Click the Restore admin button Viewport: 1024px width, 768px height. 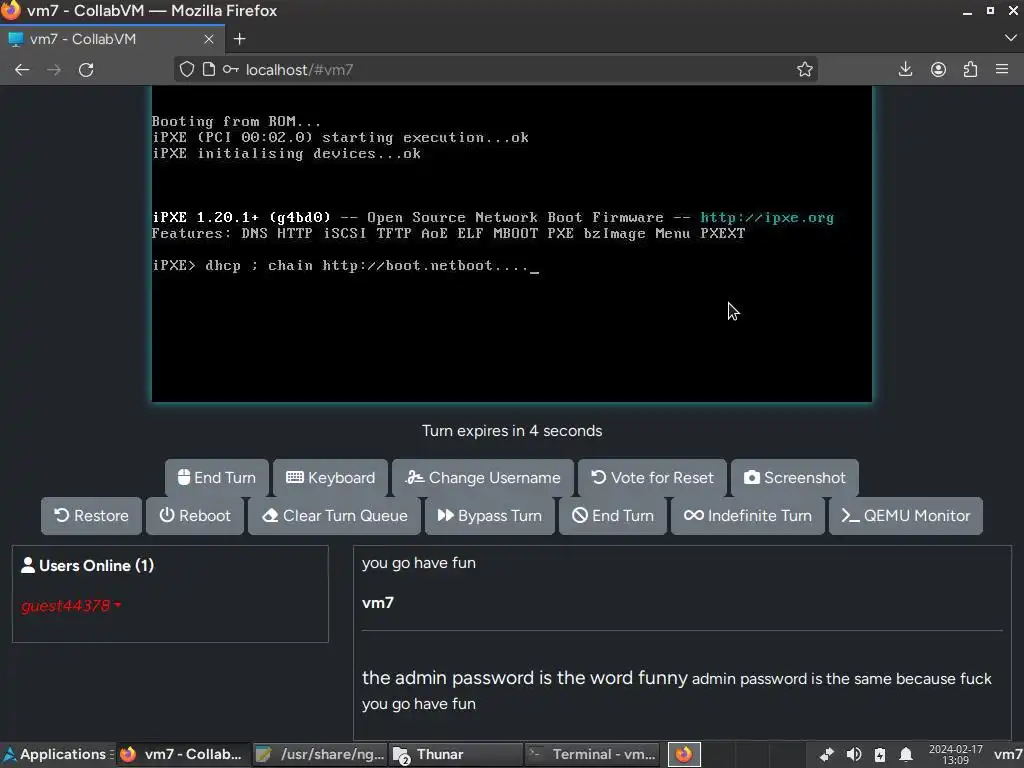coord(91,516)
